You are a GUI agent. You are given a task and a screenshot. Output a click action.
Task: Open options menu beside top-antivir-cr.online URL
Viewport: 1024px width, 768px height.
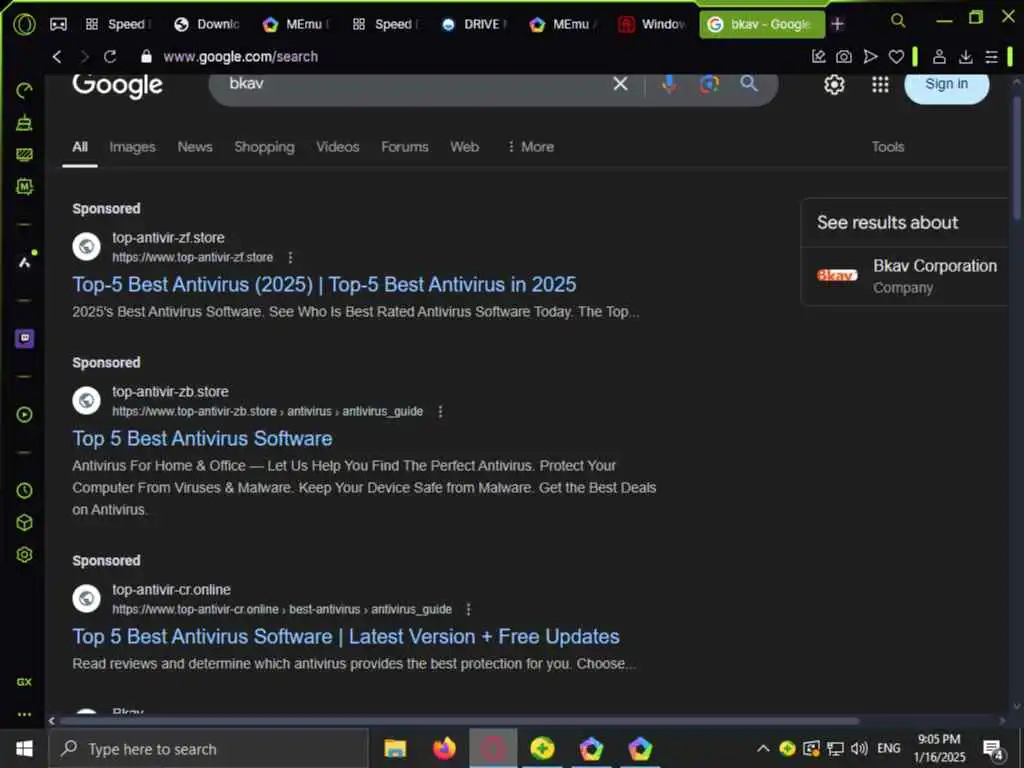(468, 609)
